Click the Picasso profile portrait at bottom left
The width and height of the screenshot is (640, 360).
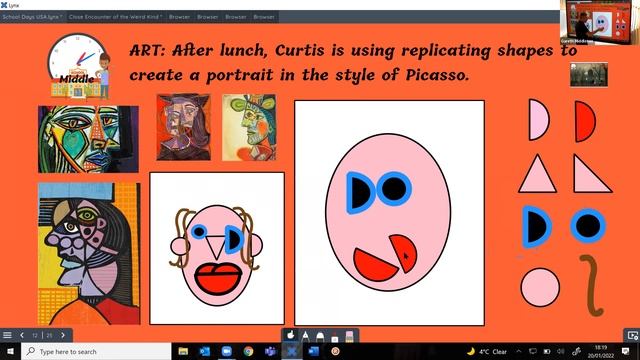89,253
